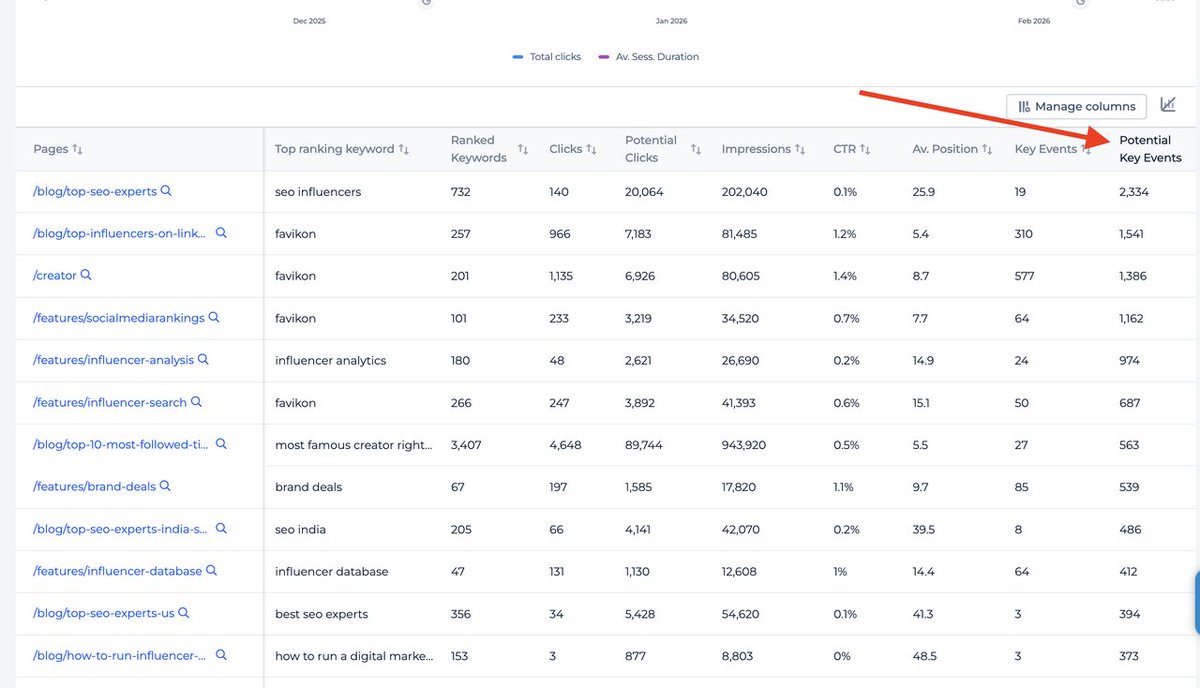Open the chart view icon beside Manage columns
The image size is (1200, 688).
pyautogui.click(x=1167, y=105)
